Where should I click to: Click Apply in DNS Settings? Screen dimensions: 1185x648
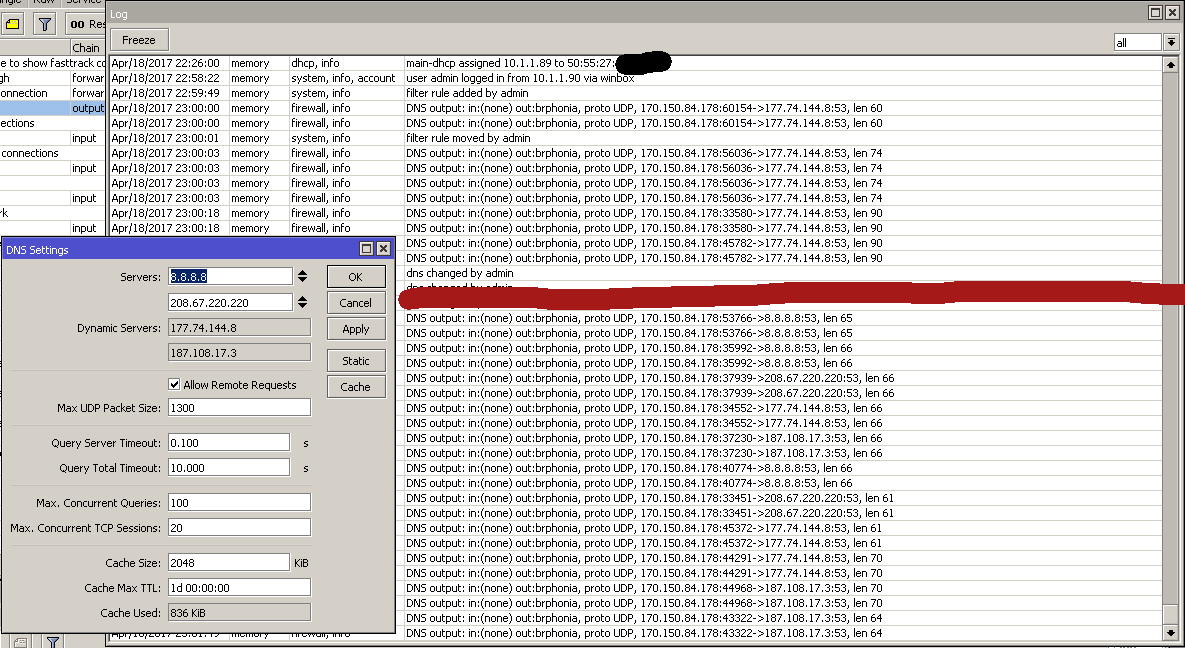pos(356,329)
